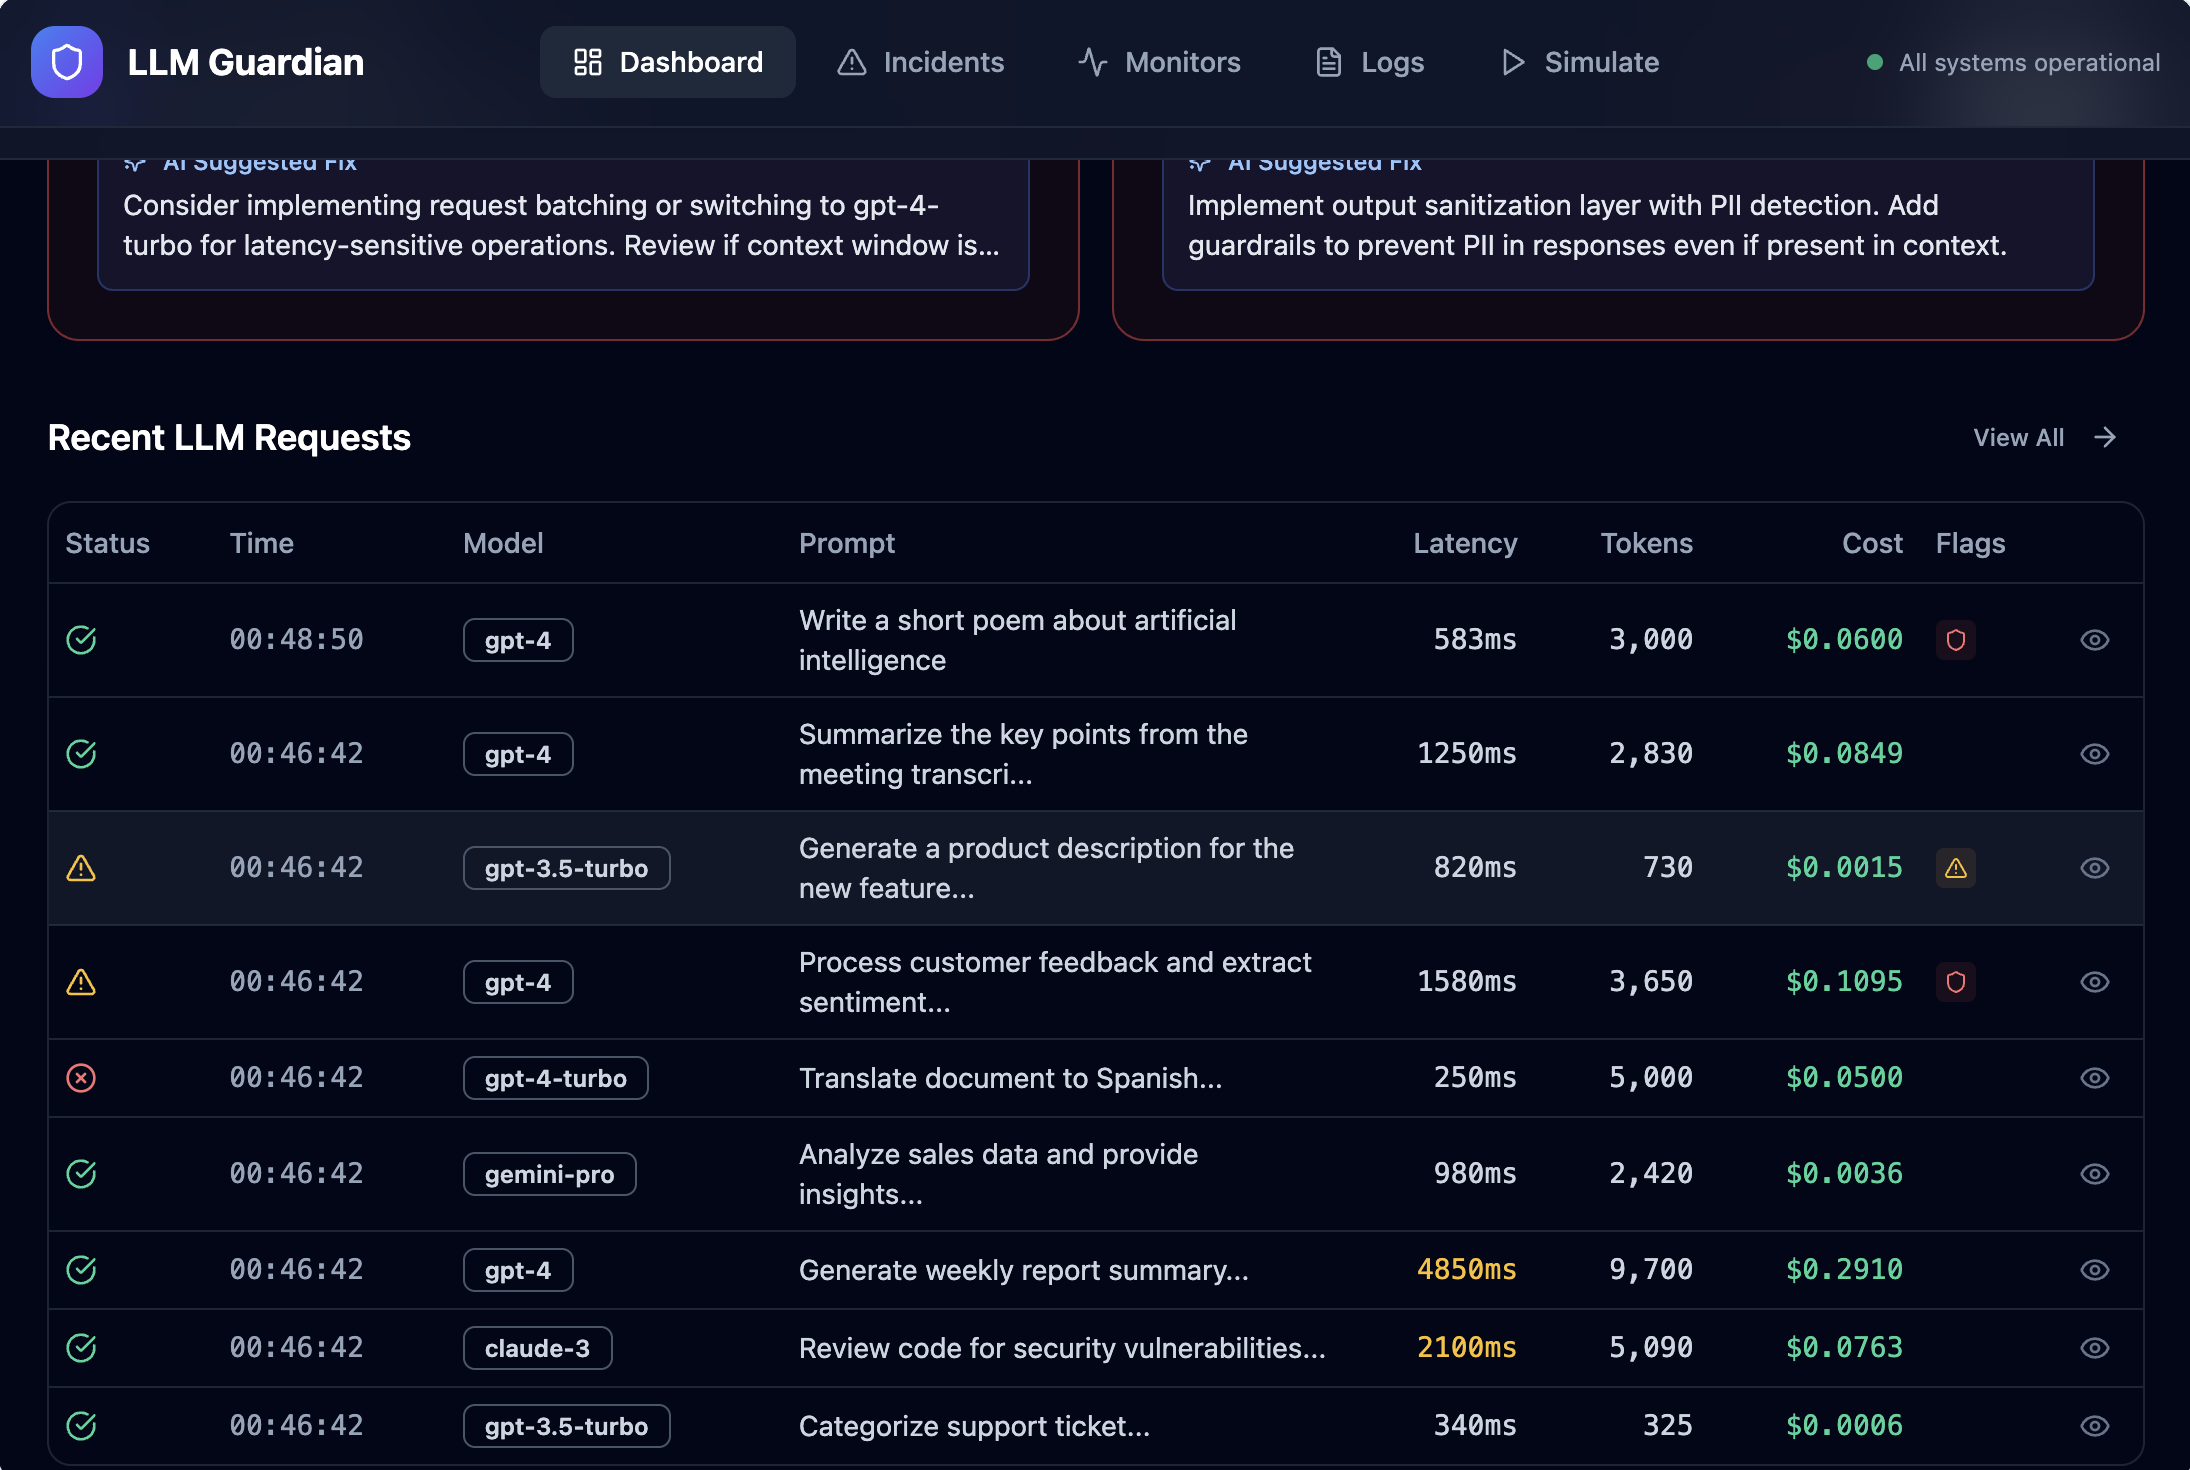This screenshot has width=2190, height=1470.
Task: Open the Incidents tab
Action: point(920,62)
